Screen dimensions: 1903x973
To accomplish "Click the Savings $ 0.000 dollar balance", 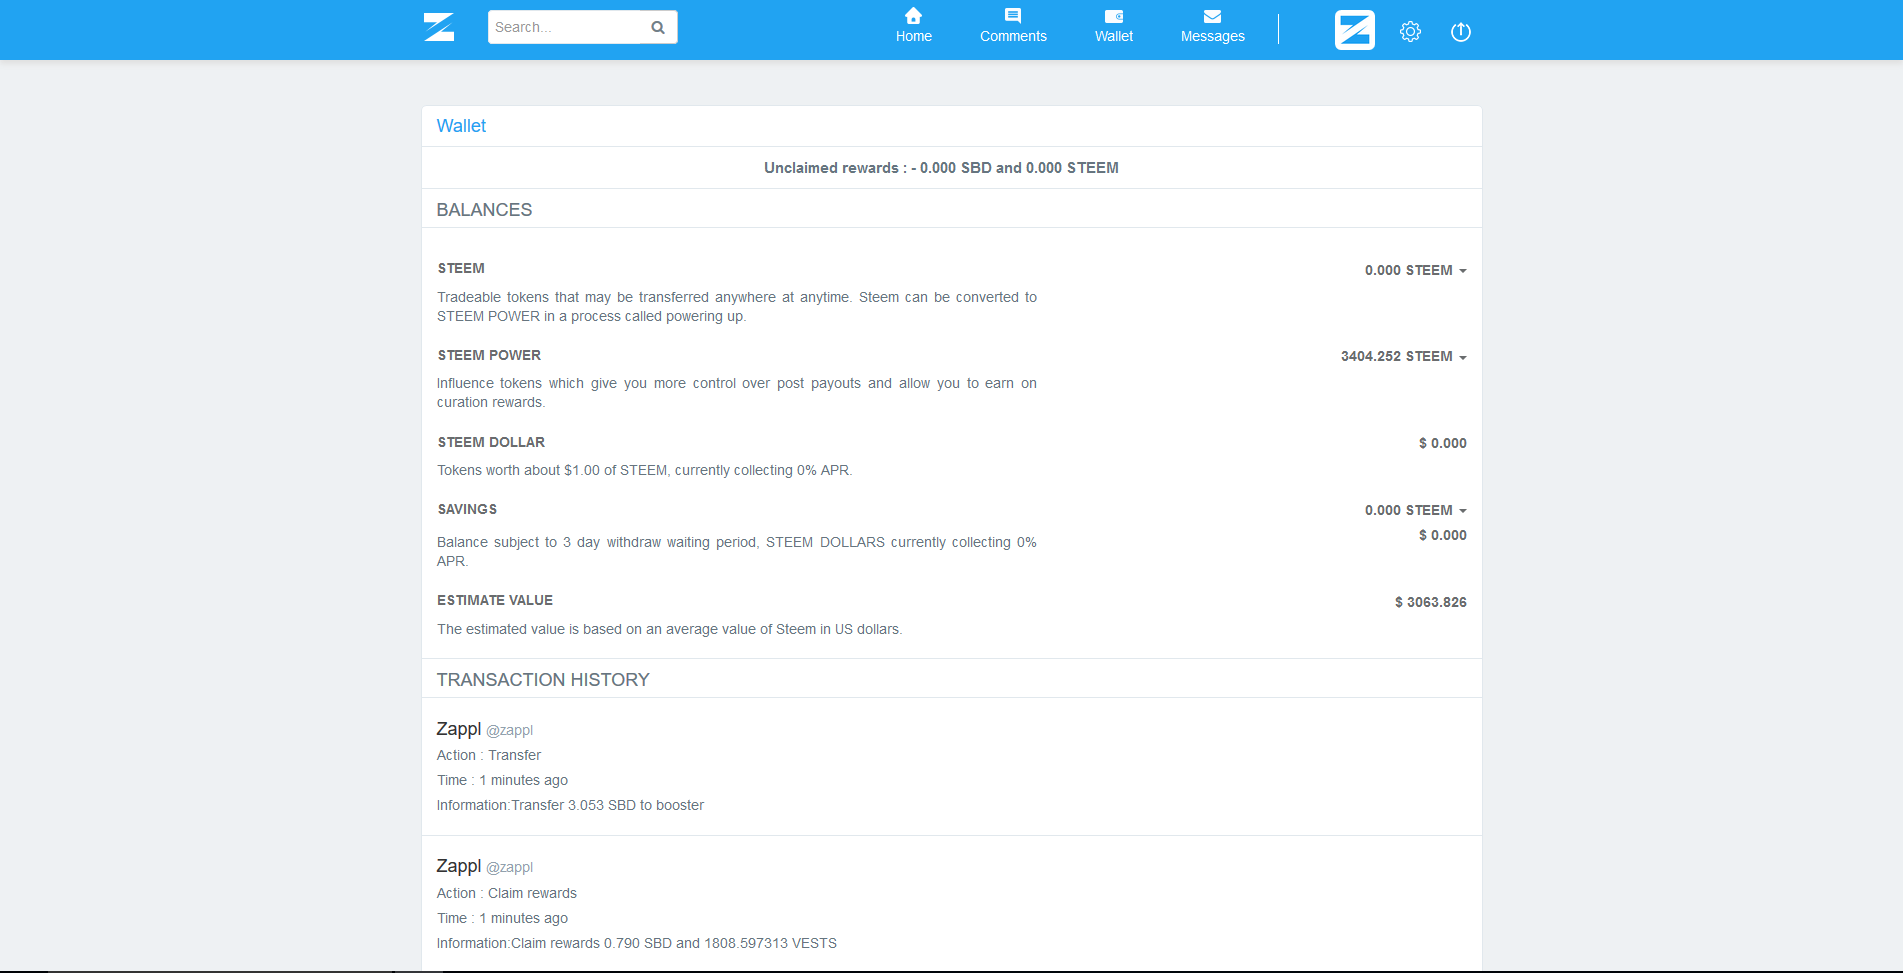I will [1442, 536].
